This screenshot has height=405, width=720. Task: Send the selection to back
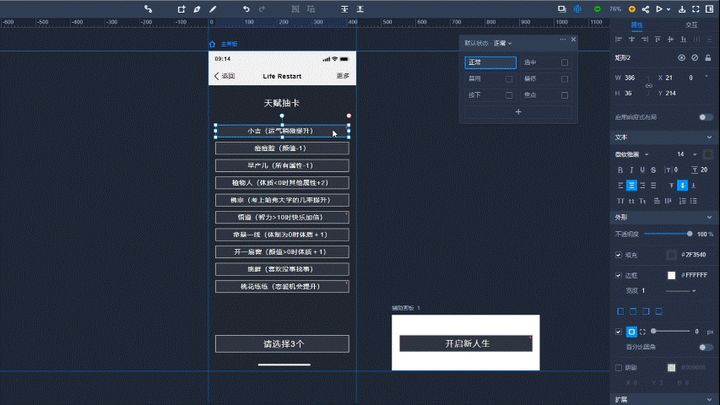tap(360, 9)
